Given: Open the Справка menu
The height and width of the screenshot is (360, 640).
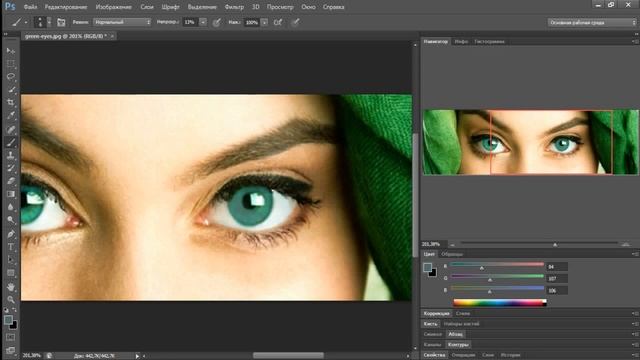Looking at the screenshot, I should (x=333, y=7).
